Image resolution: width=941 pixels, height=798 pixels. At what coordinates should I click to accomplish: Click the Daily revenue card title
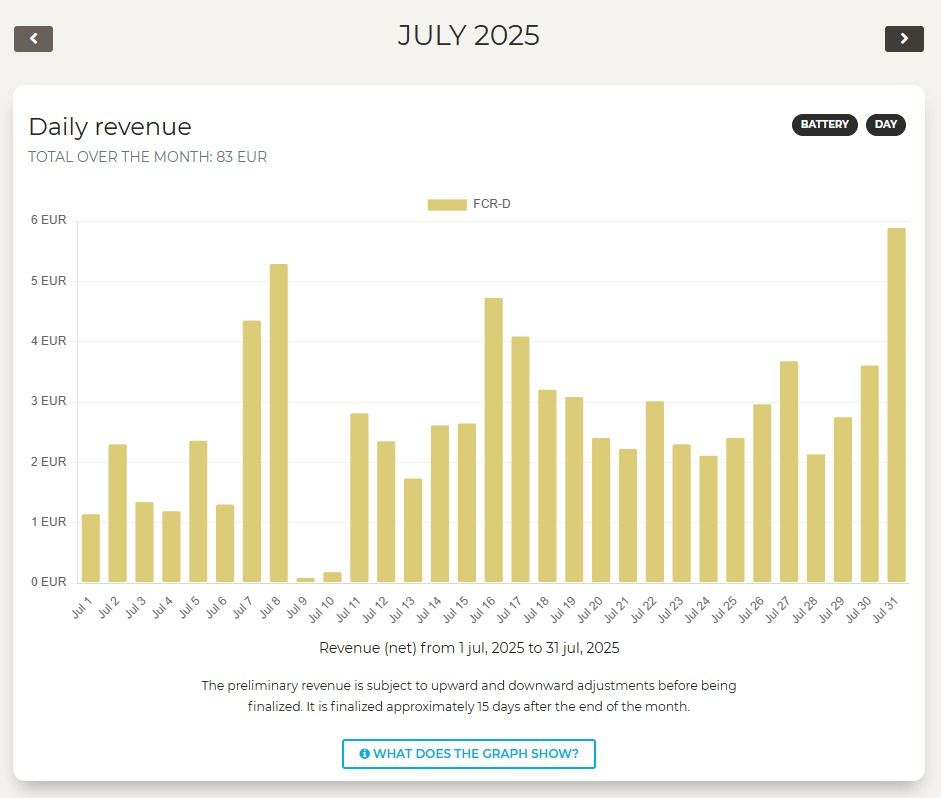click(110, 127)
